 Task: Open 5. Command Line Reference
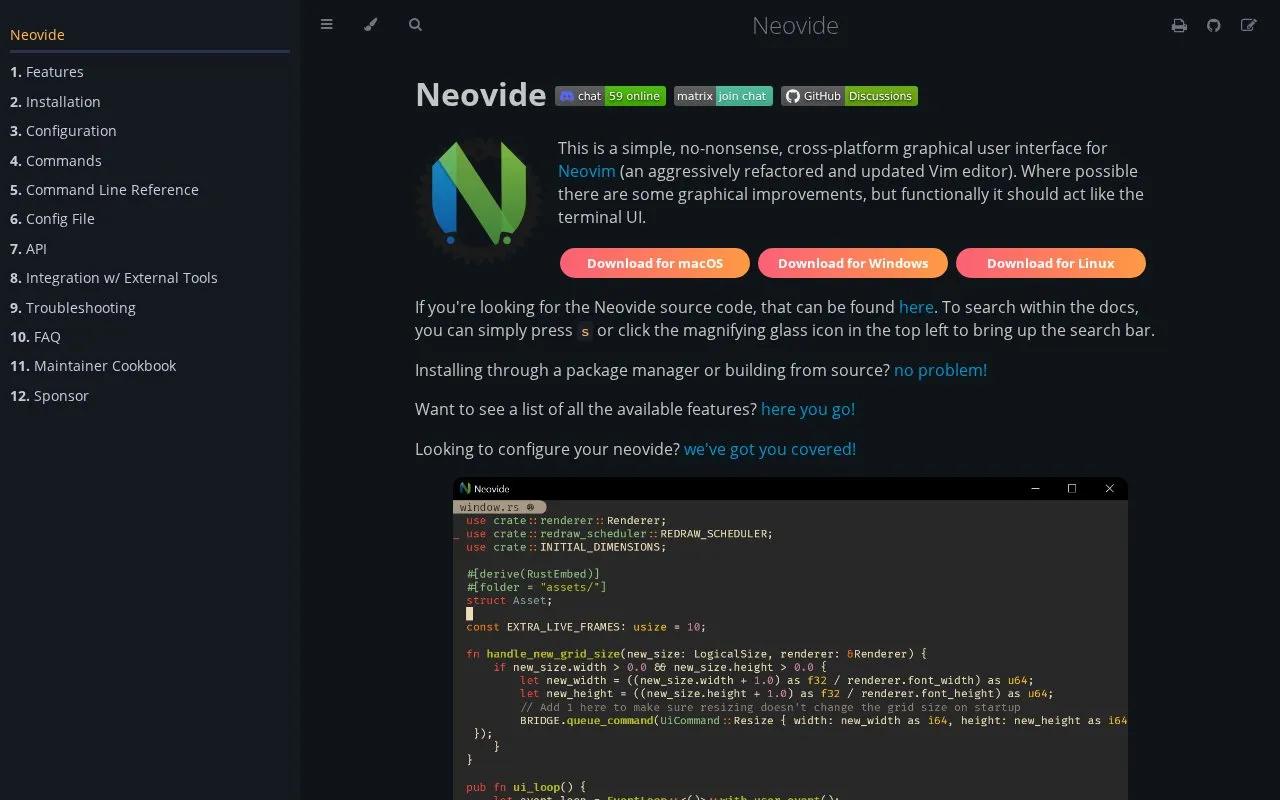(104, 190)
